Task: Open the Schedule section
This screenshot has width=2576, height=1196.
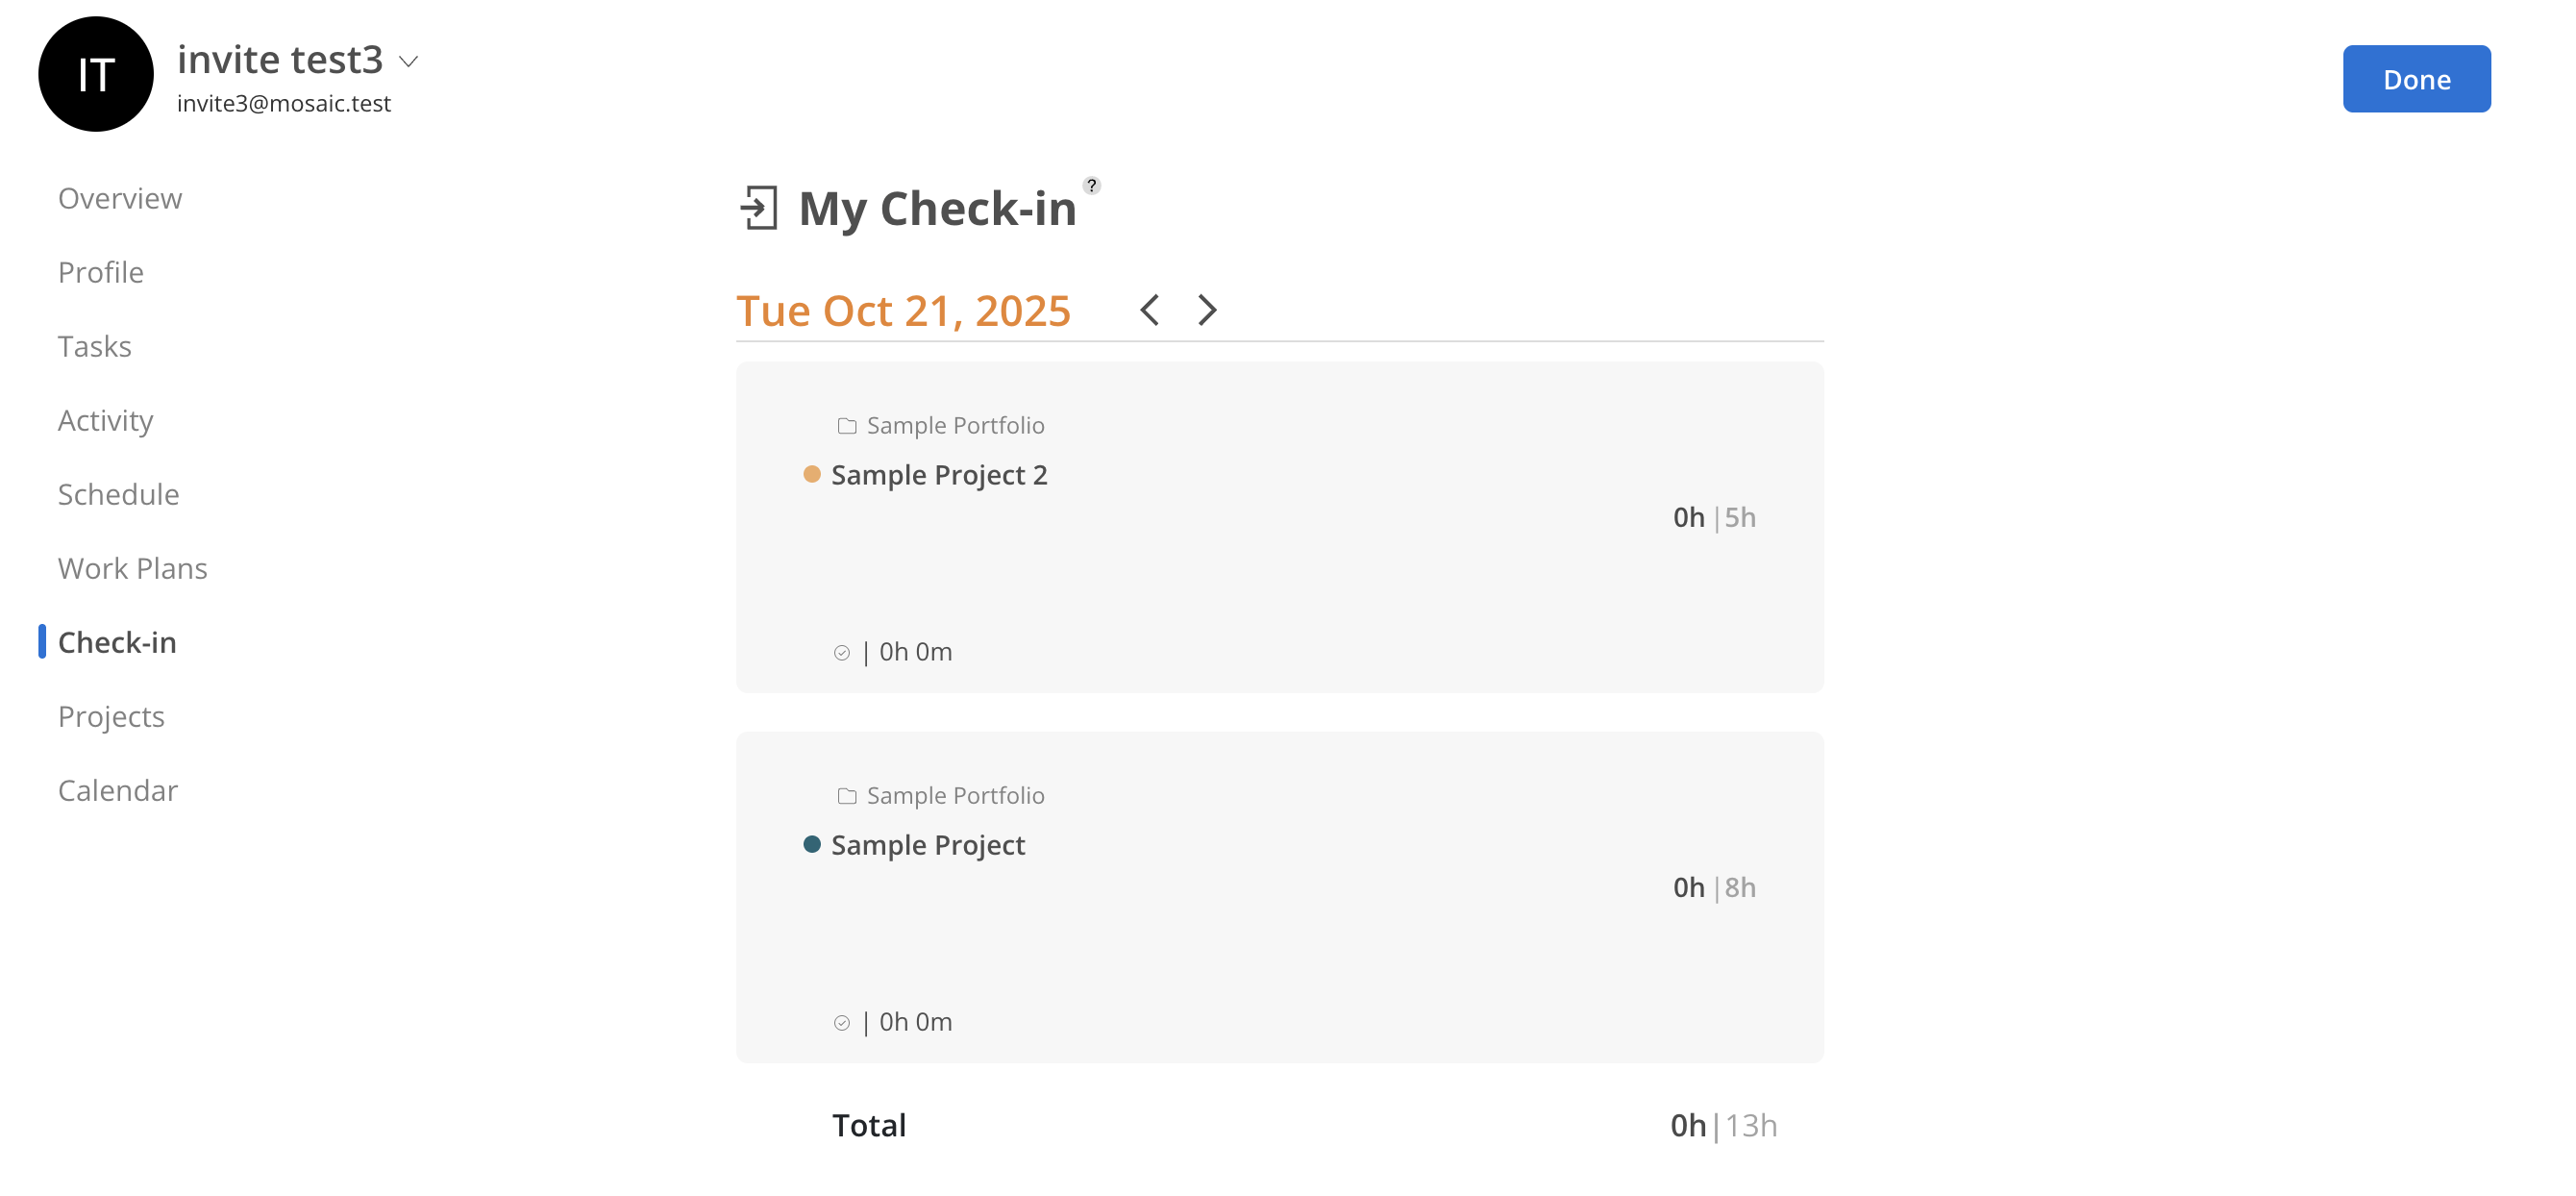Action: click(x=119, y=494)
